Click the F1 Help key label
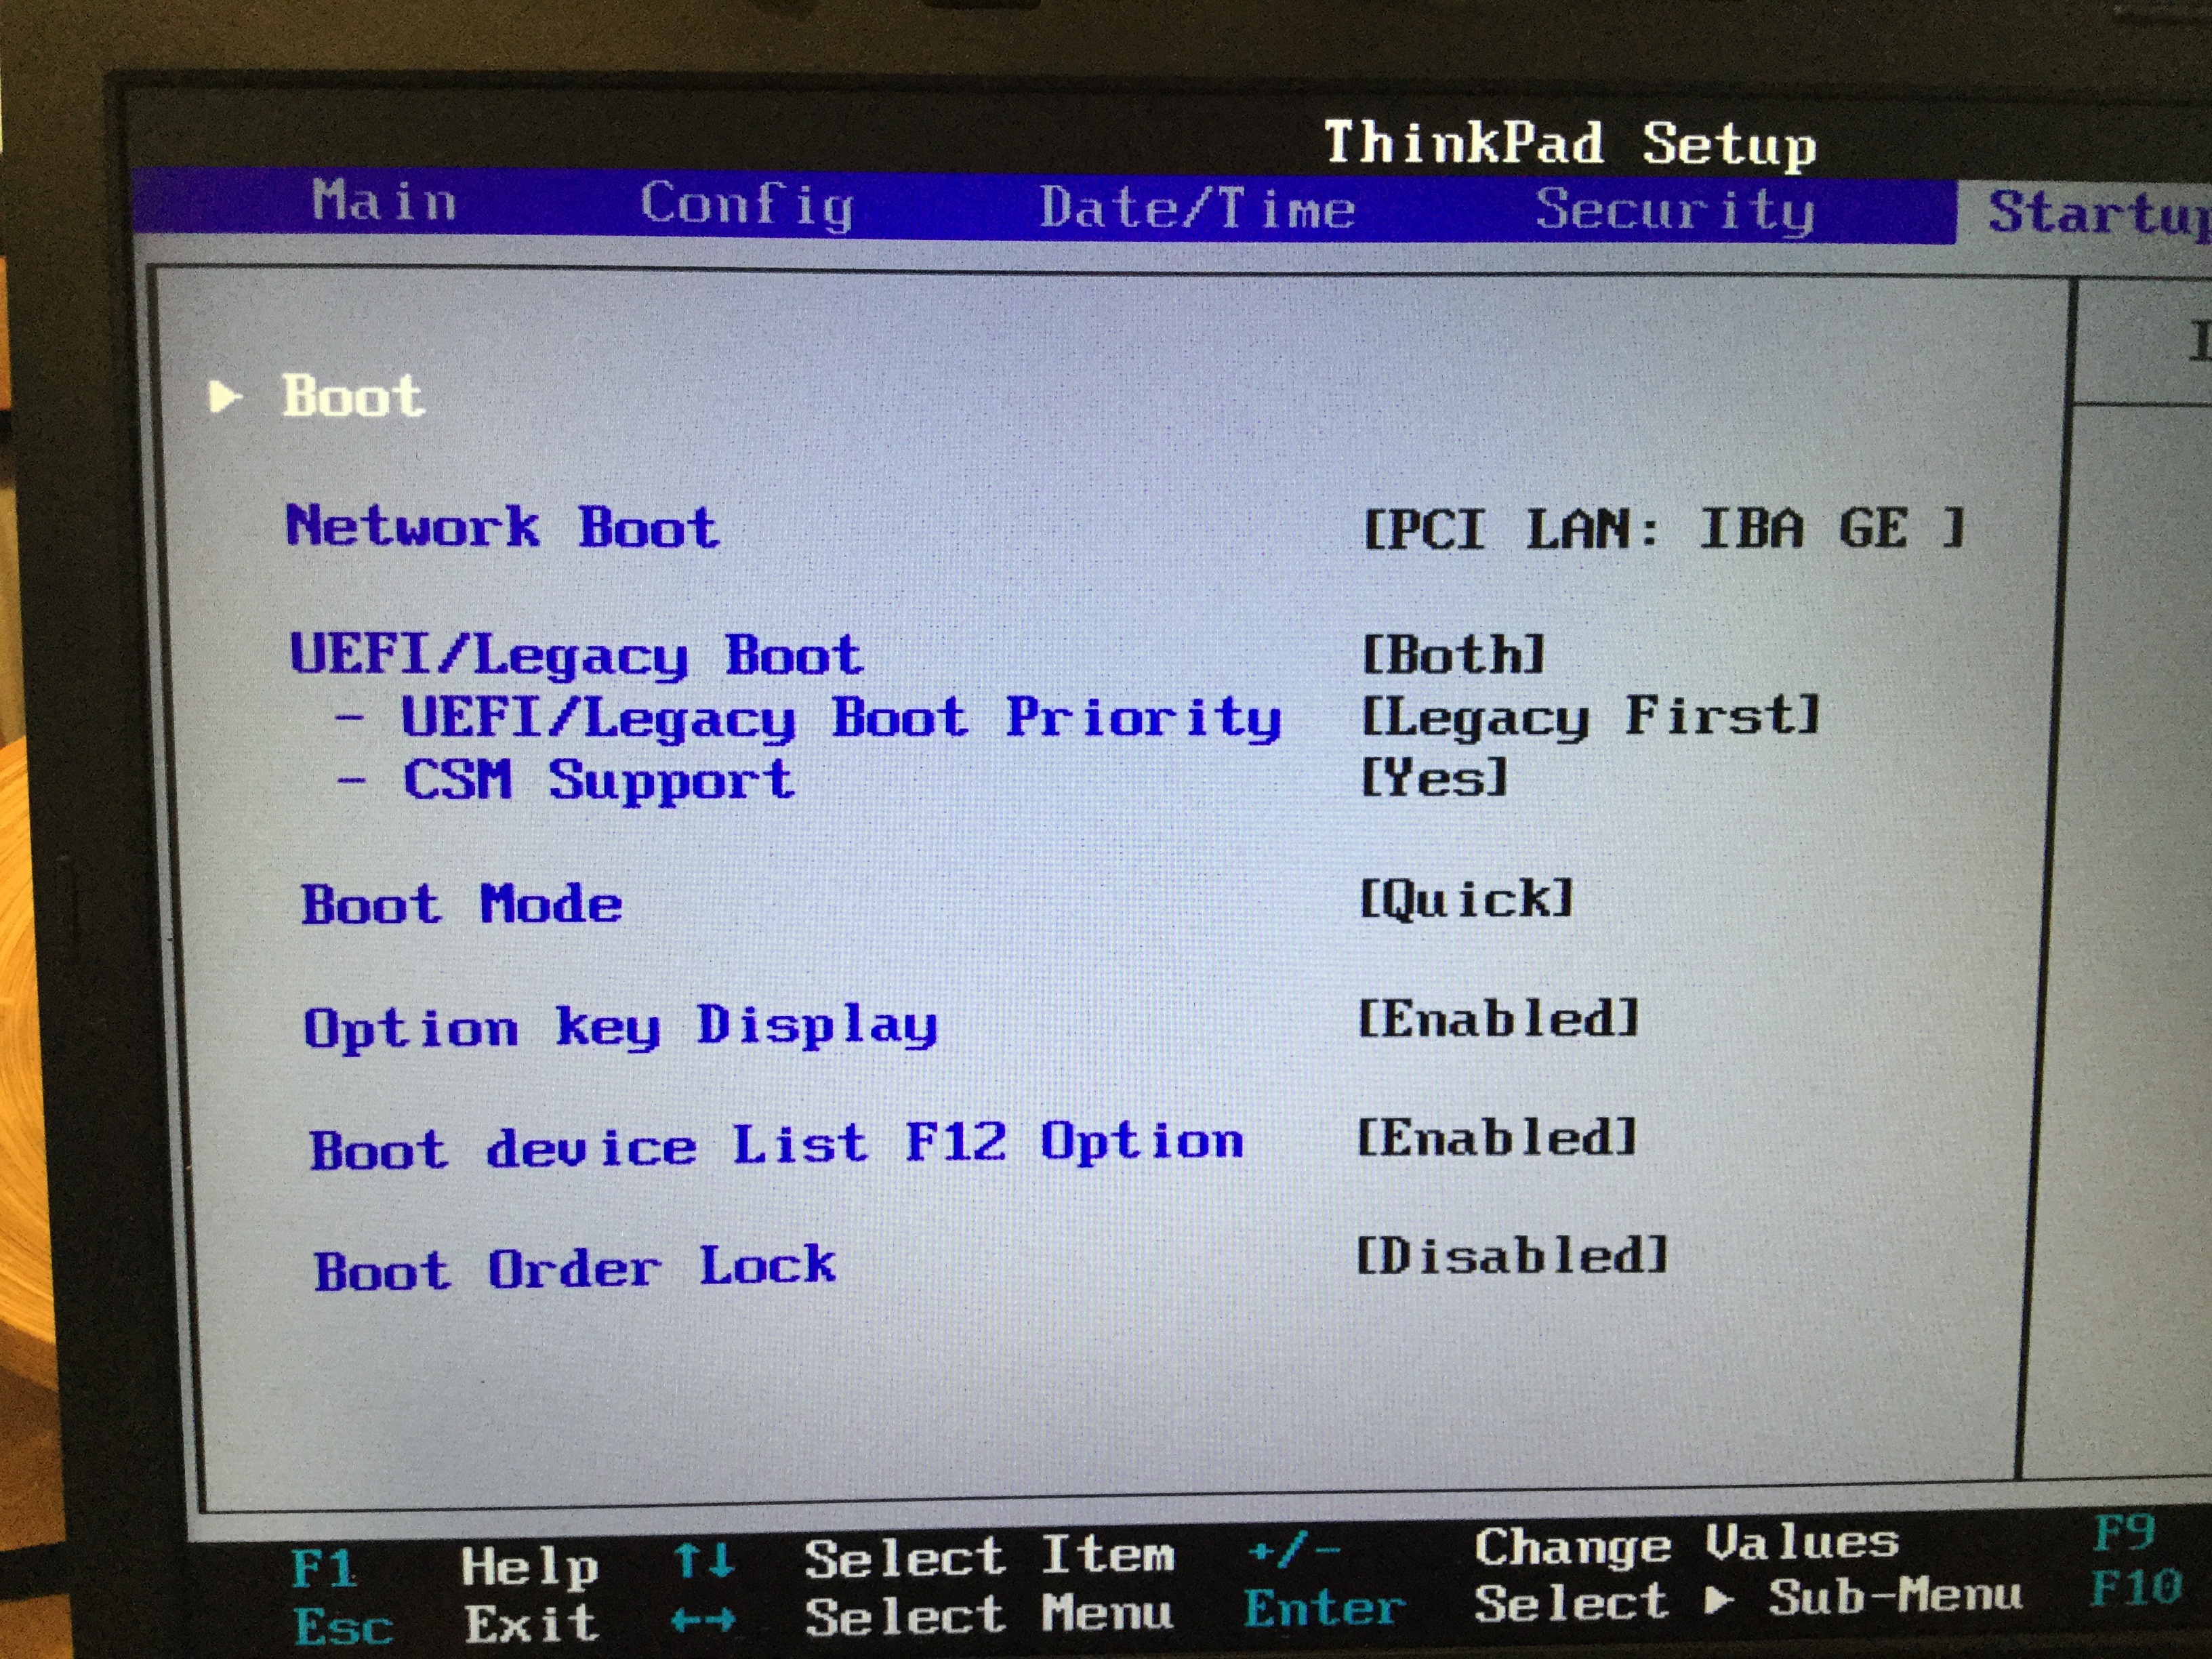The height and width of the screenshot is (1659, 2212). 323,1567
